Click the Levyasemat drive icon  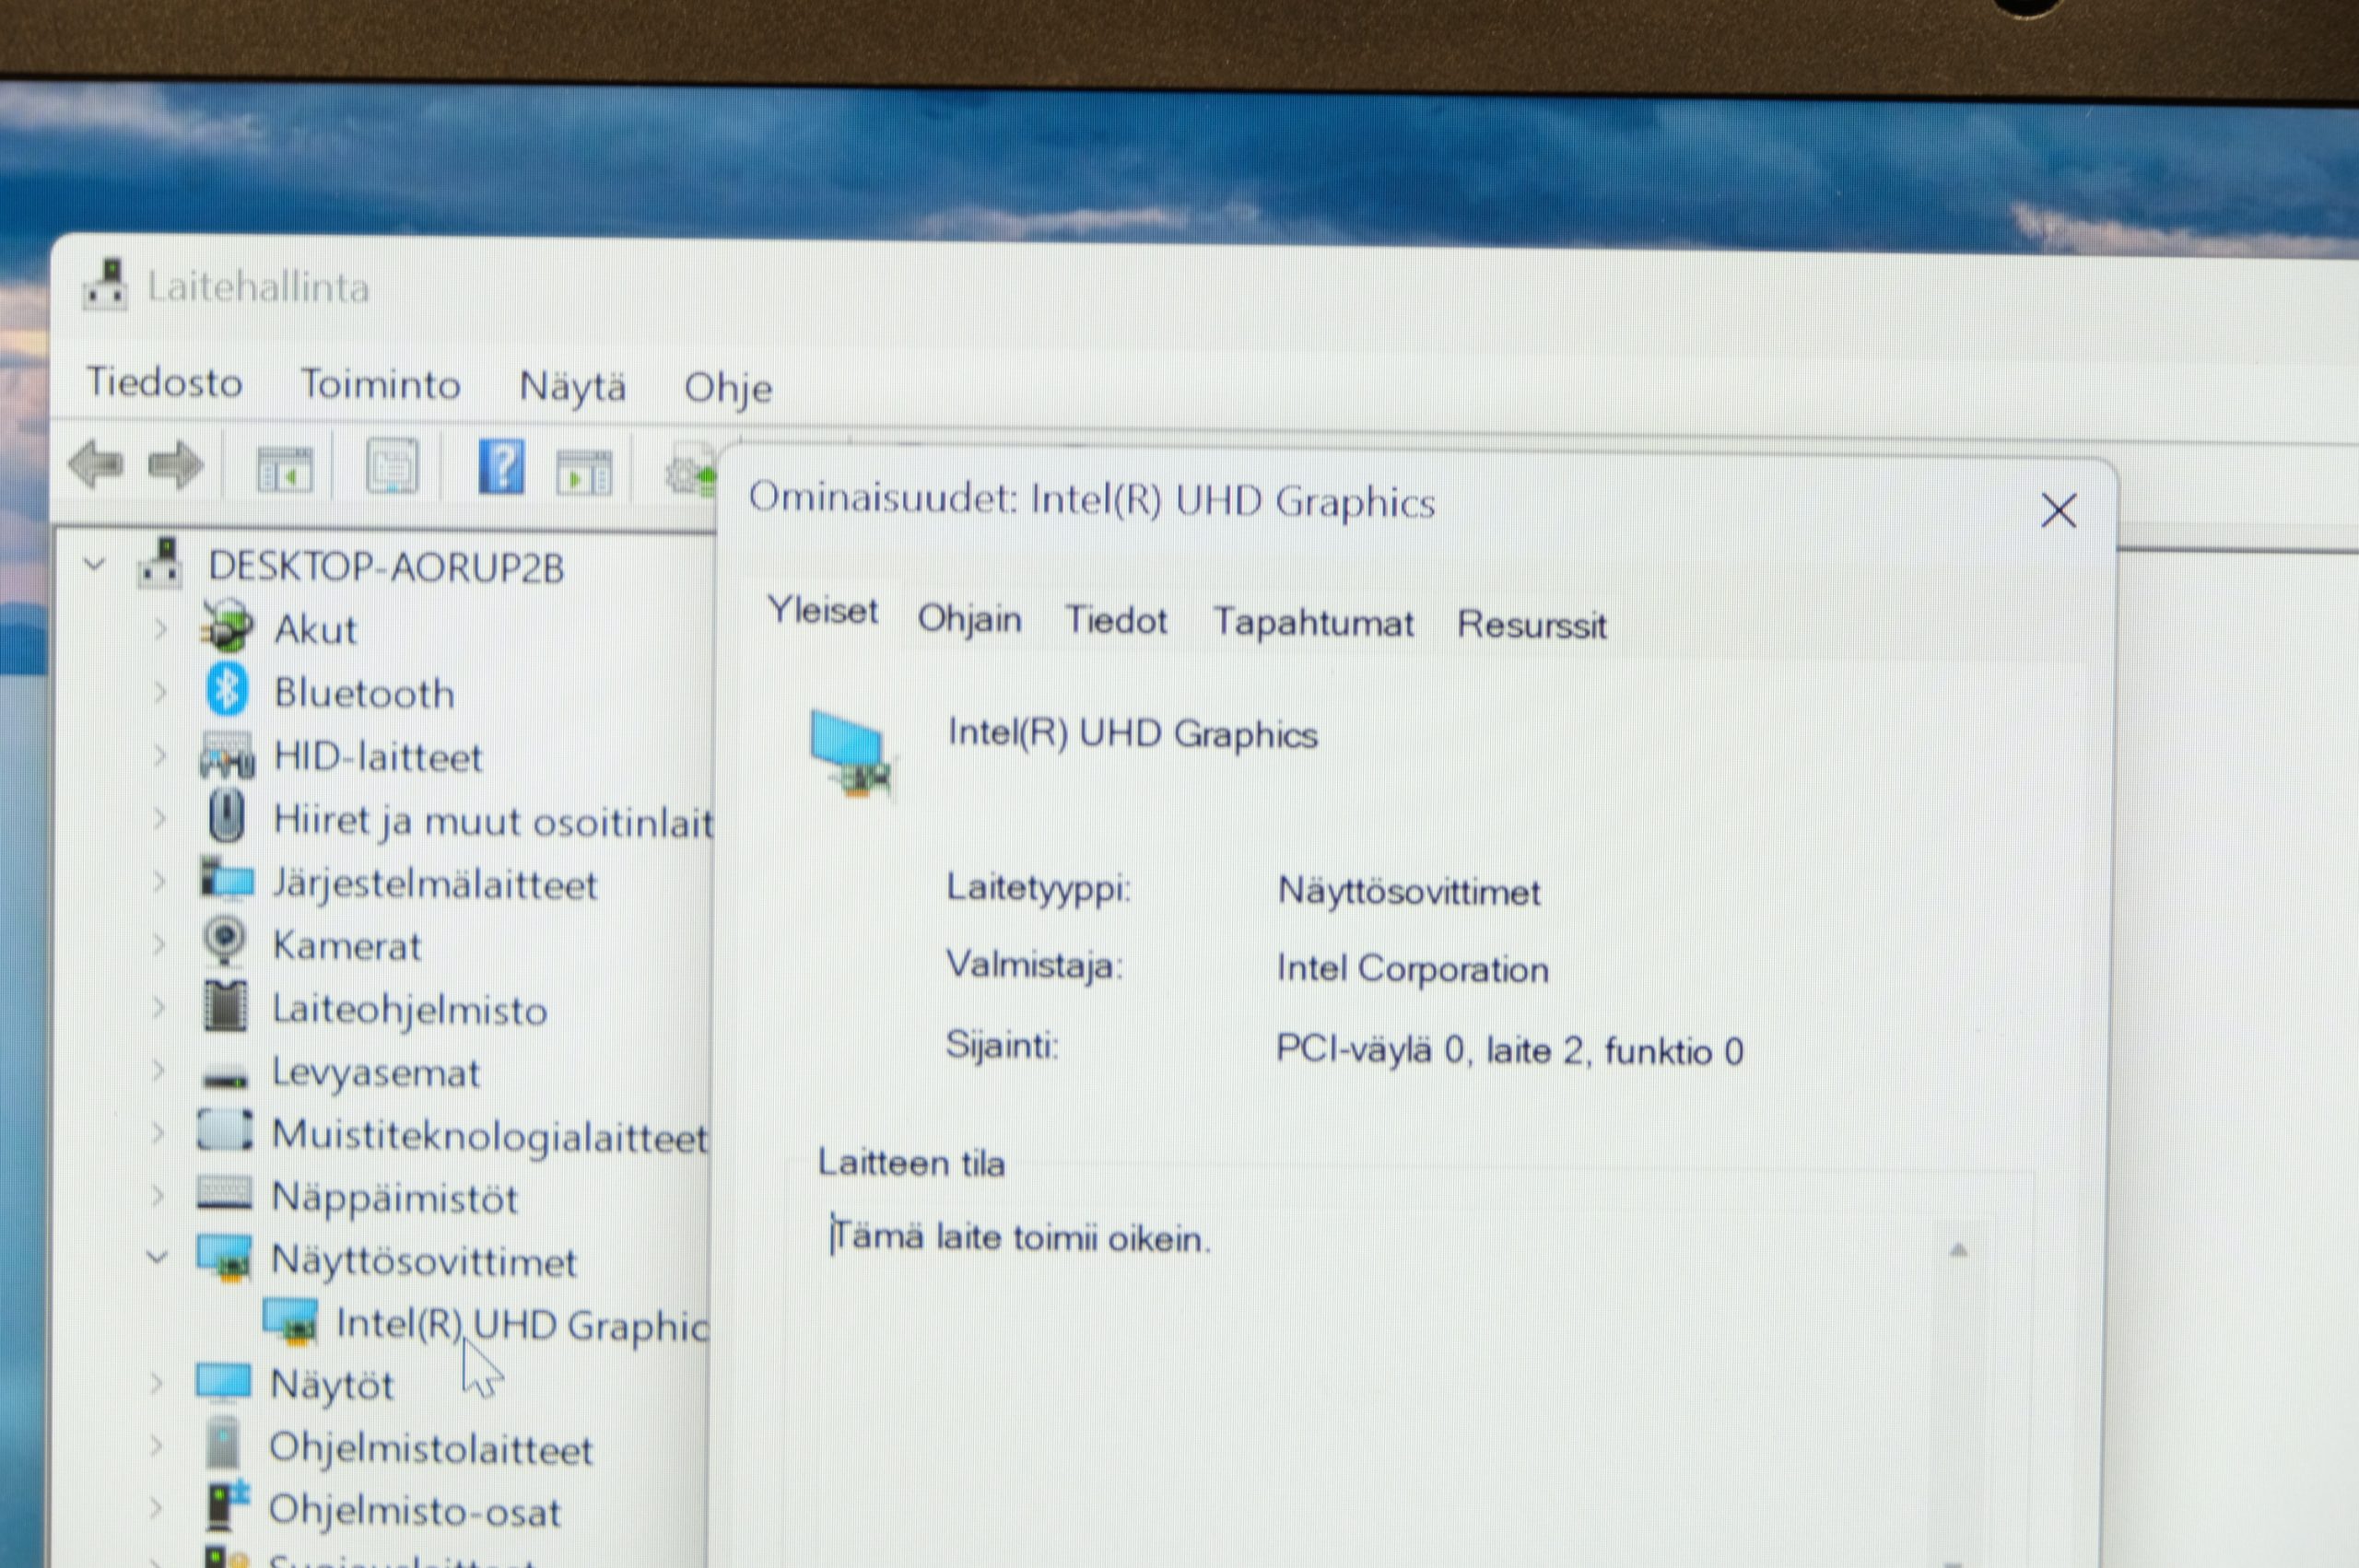224,1078
